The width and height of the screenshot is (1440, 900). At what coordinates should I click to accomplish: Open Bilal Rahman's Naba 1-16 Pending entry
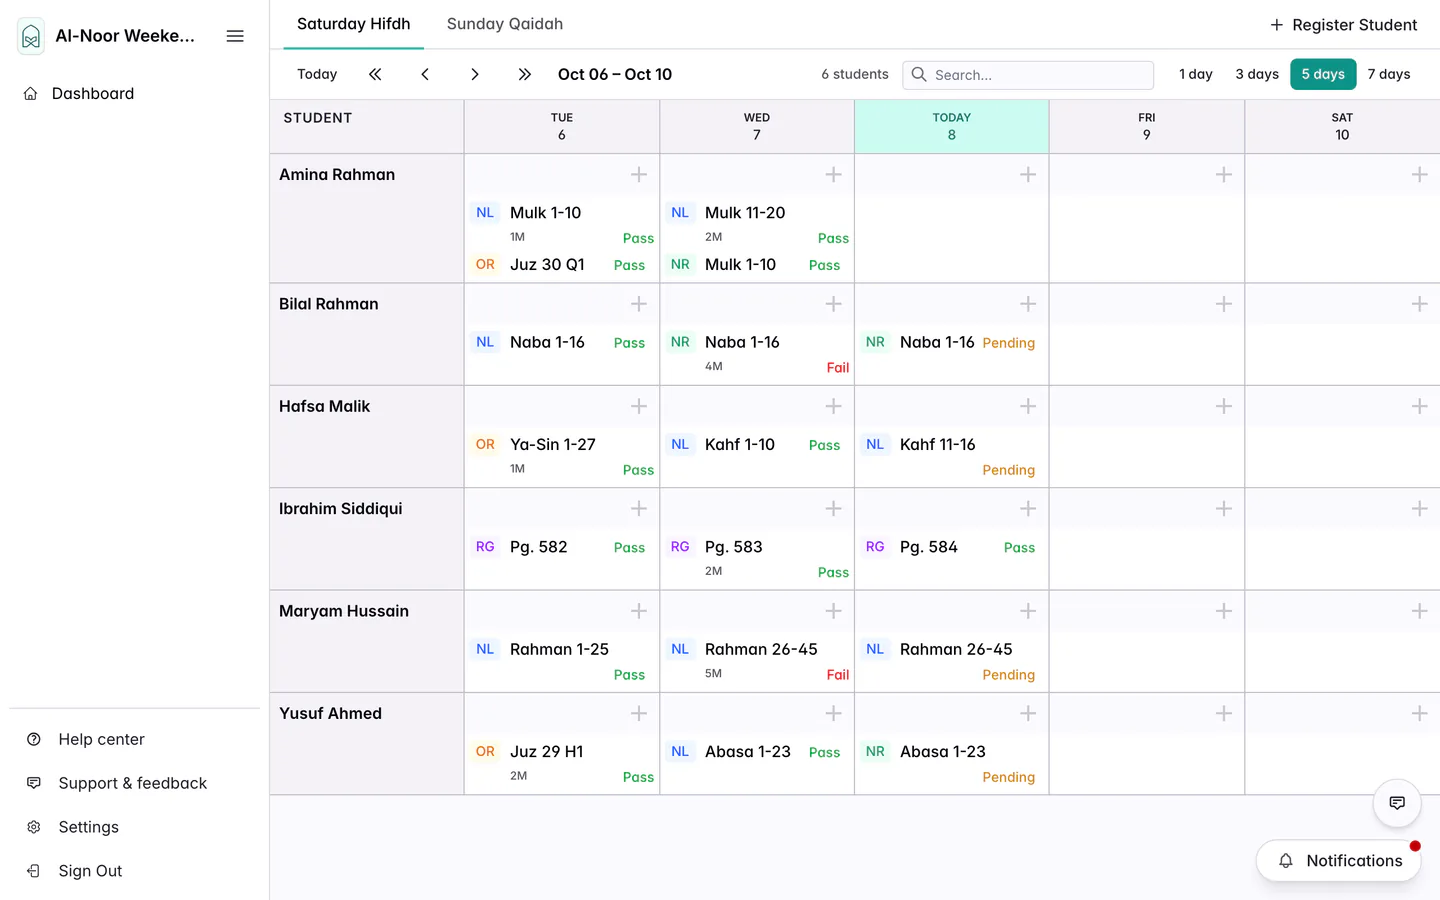(x=950, y=342)
